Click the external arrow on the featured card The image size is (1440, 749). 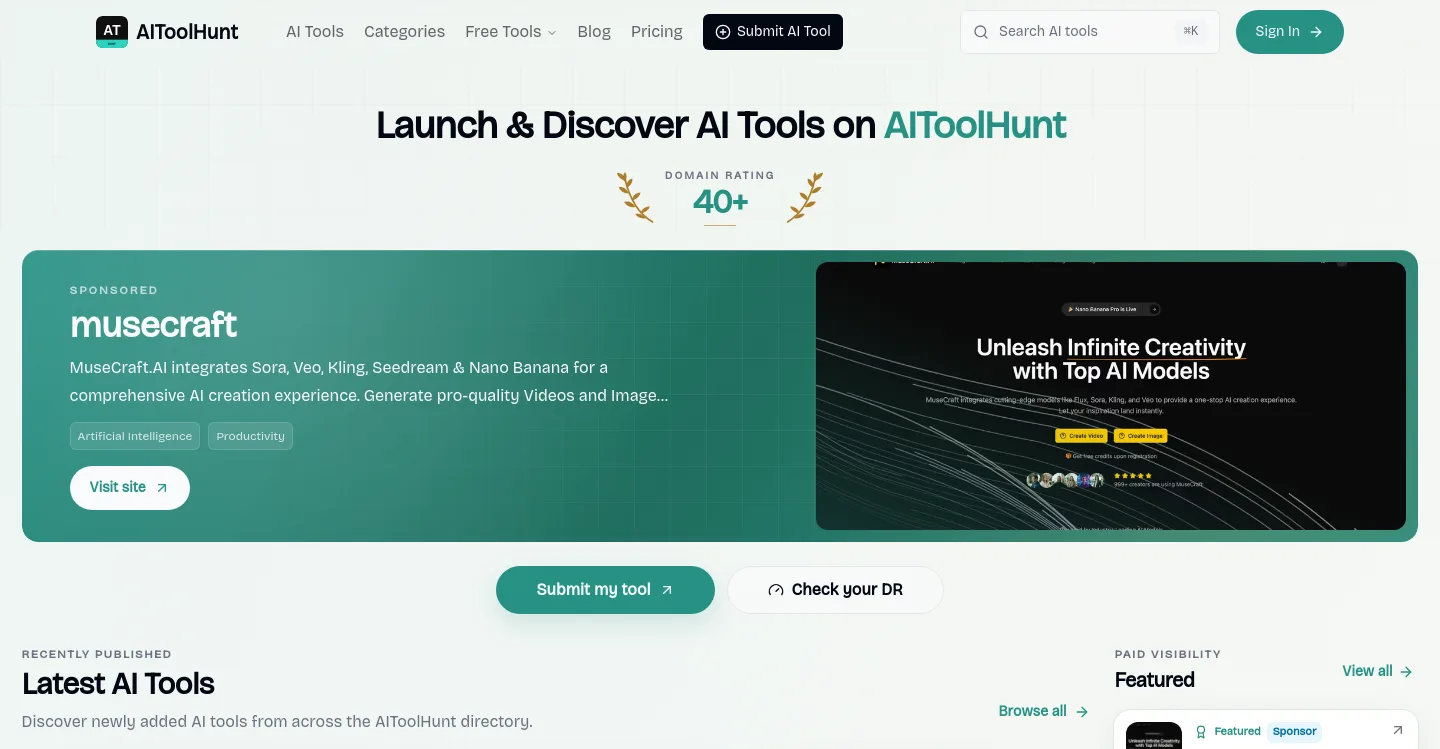(x=1397, y=731)
